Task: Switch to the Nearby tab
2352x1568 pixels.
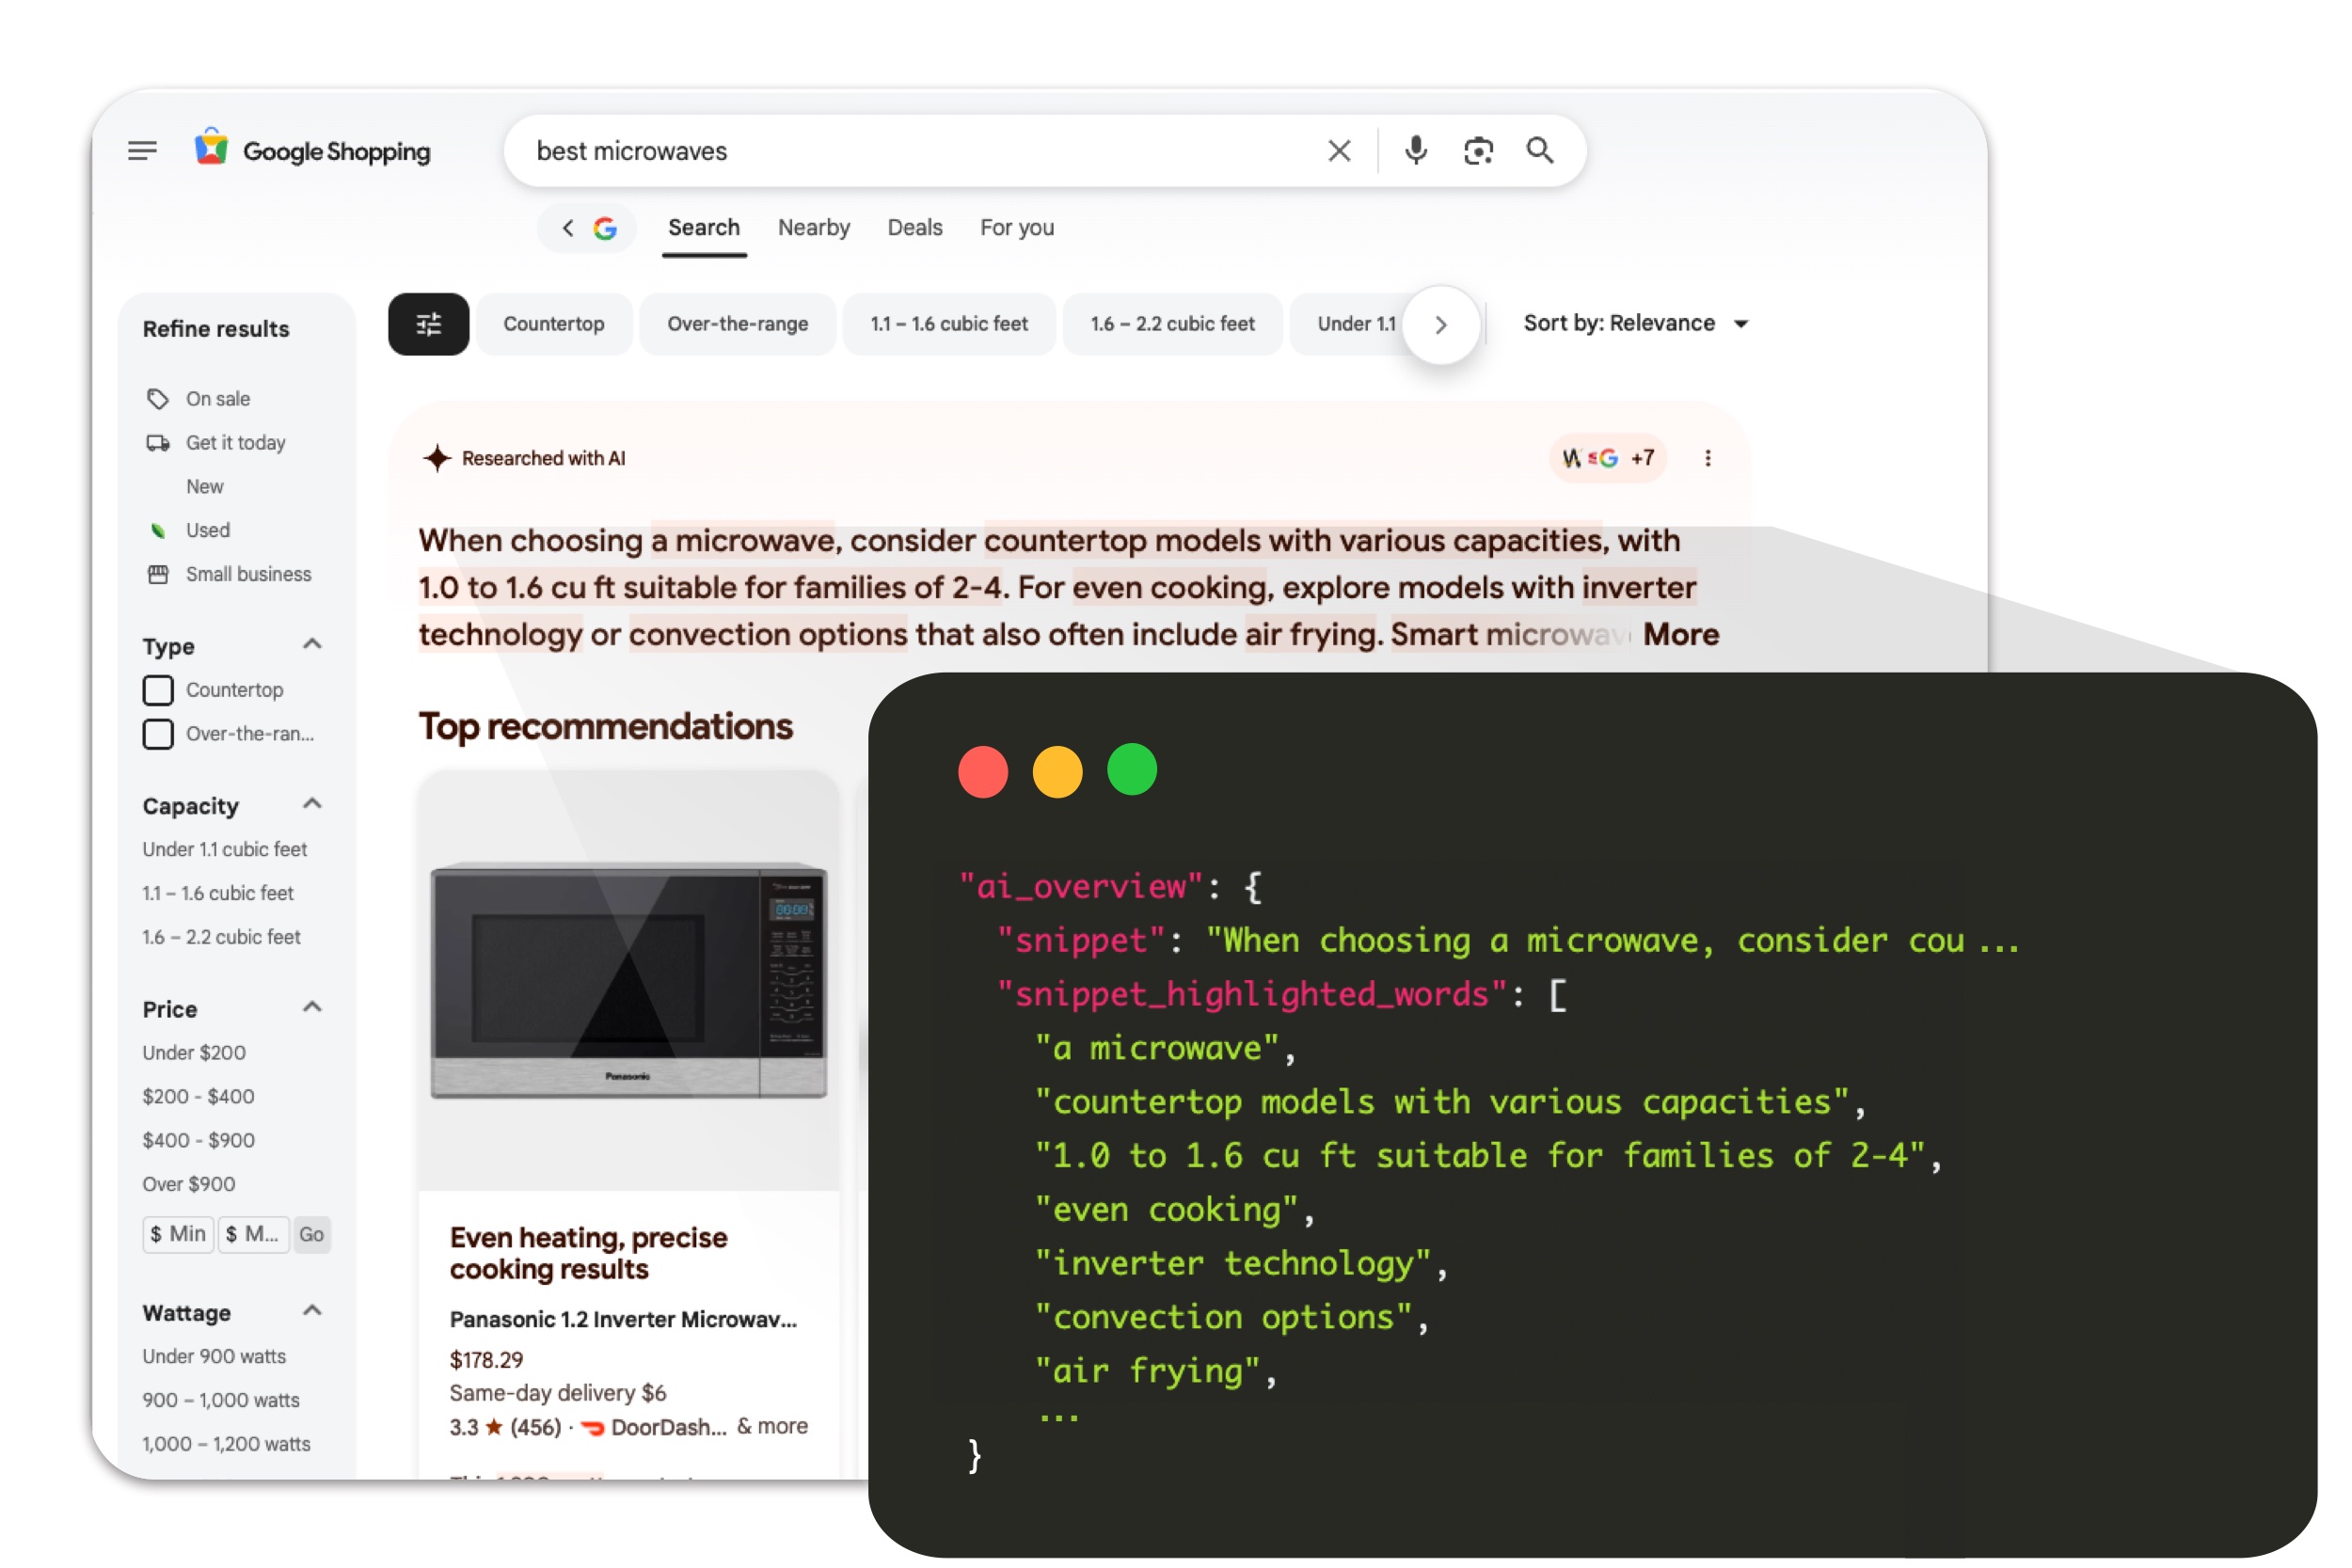Action: [x=813, y=228]
